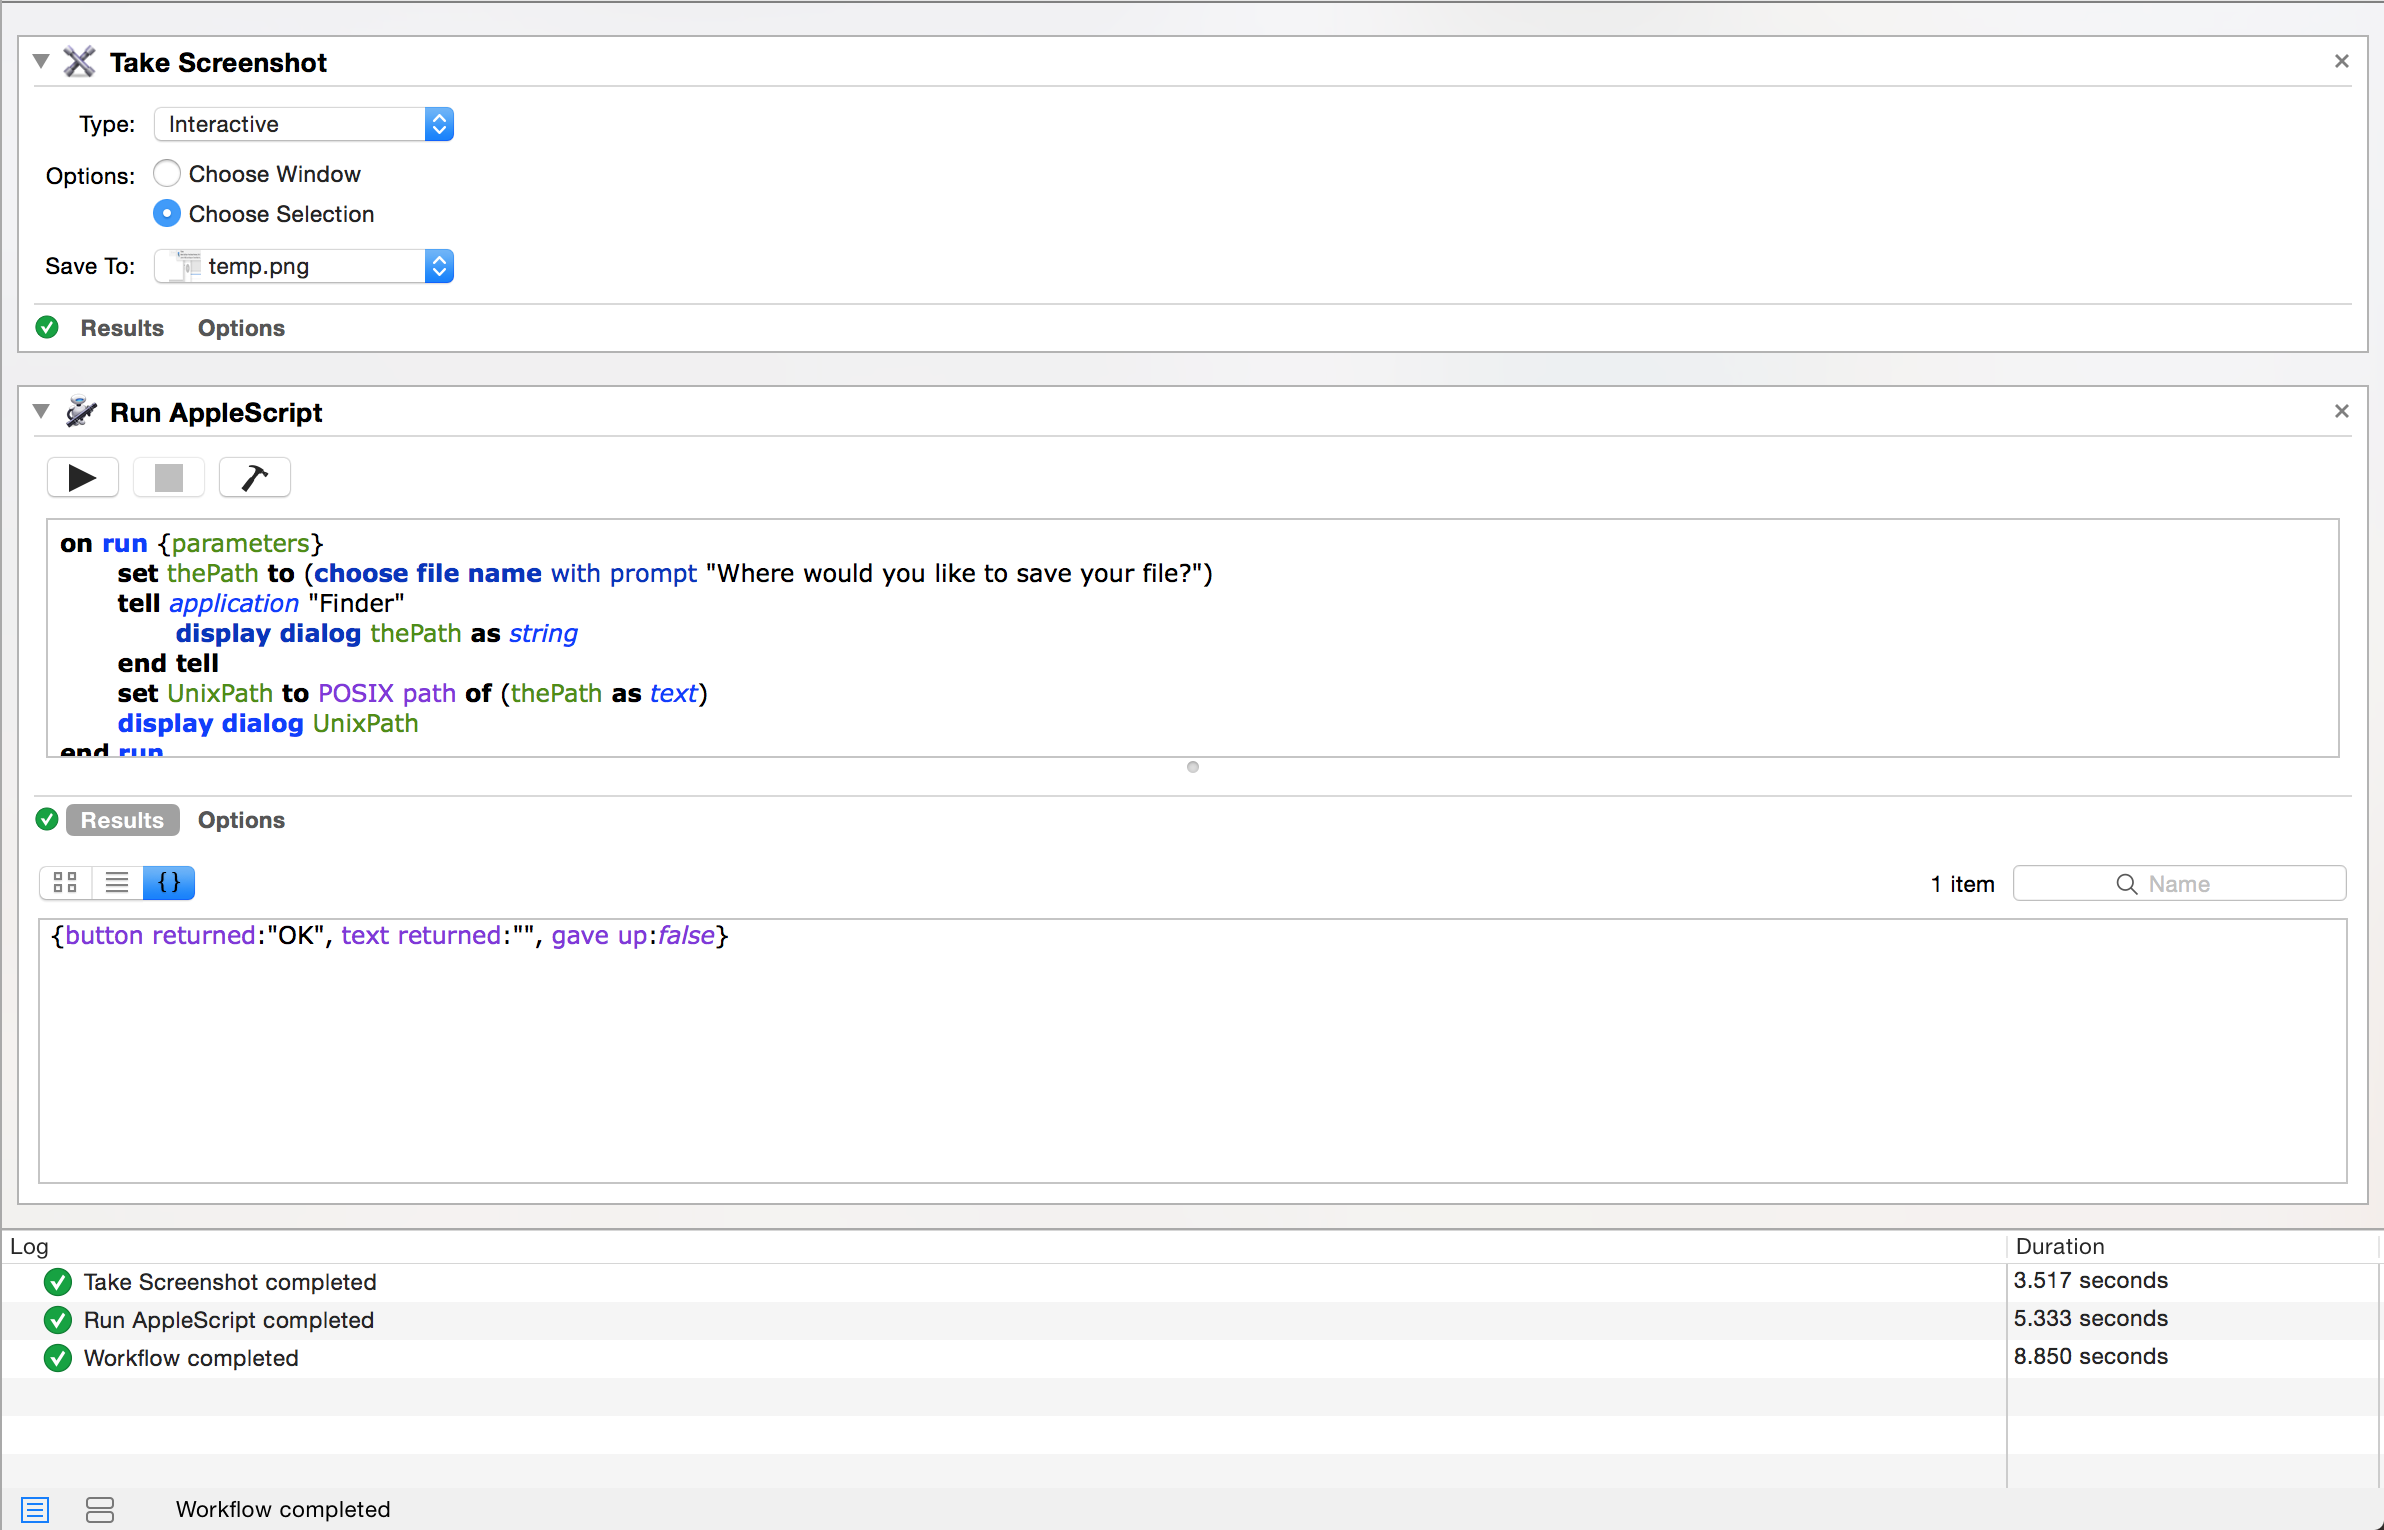Remove the Take Screenshot action
Viewport: 2384px width, 1530px height.
coord(2341,62)
